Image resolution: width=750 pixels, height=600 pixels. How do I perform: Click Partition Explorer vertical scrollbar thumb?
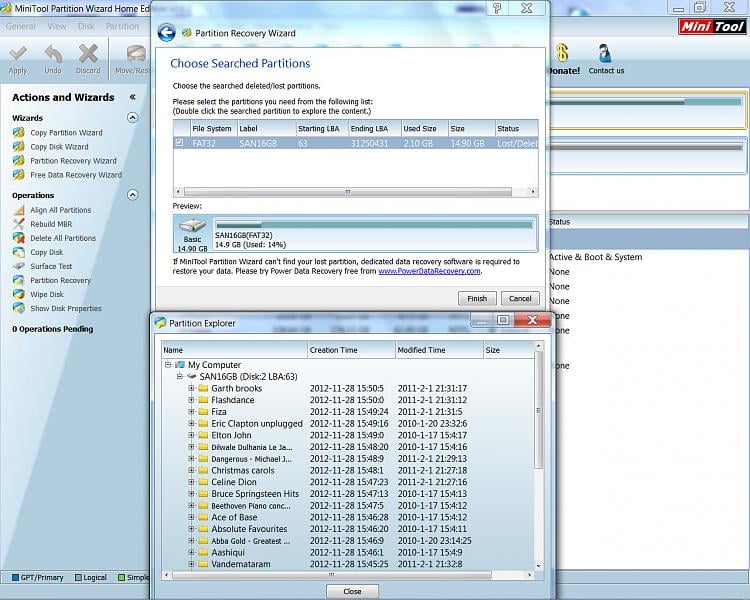[538, 410]
